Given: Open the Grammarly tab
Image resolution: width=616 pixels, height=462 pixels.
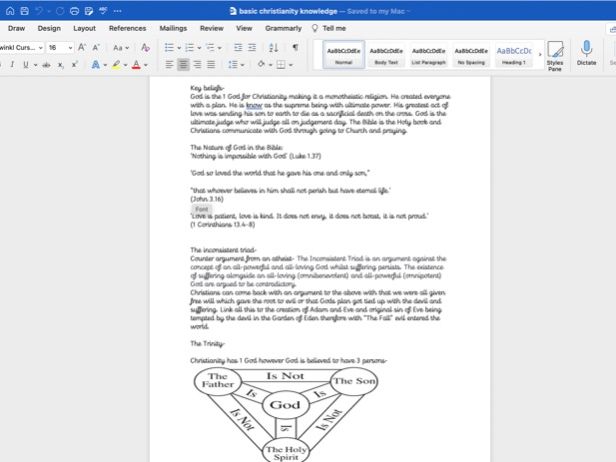Looking at the screenshot, I should coord(283,28).
